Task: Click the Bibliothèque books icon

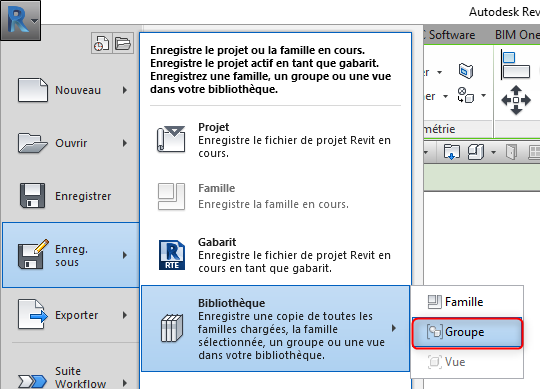Action: point(172,328)
